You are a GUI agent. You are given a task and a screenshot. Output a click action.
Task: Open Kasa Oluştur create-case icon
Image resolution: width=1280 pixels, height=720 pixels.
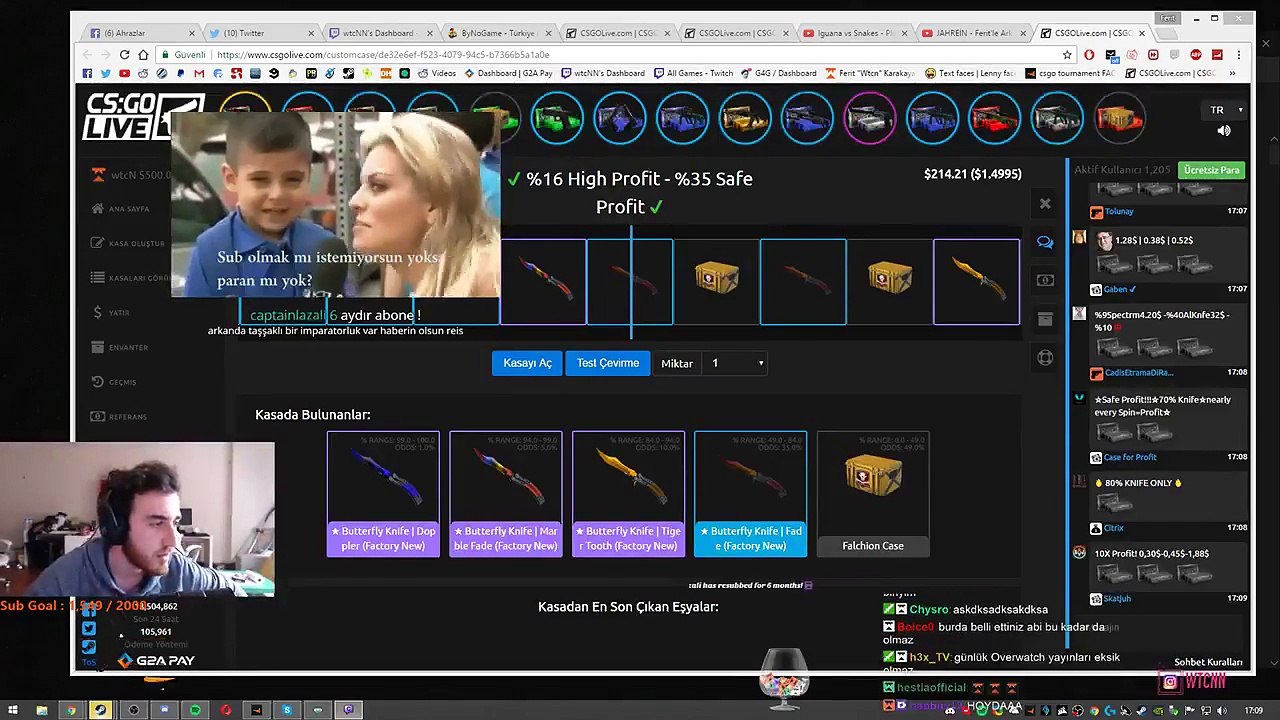pyautogui.click(x=98, y=243)
